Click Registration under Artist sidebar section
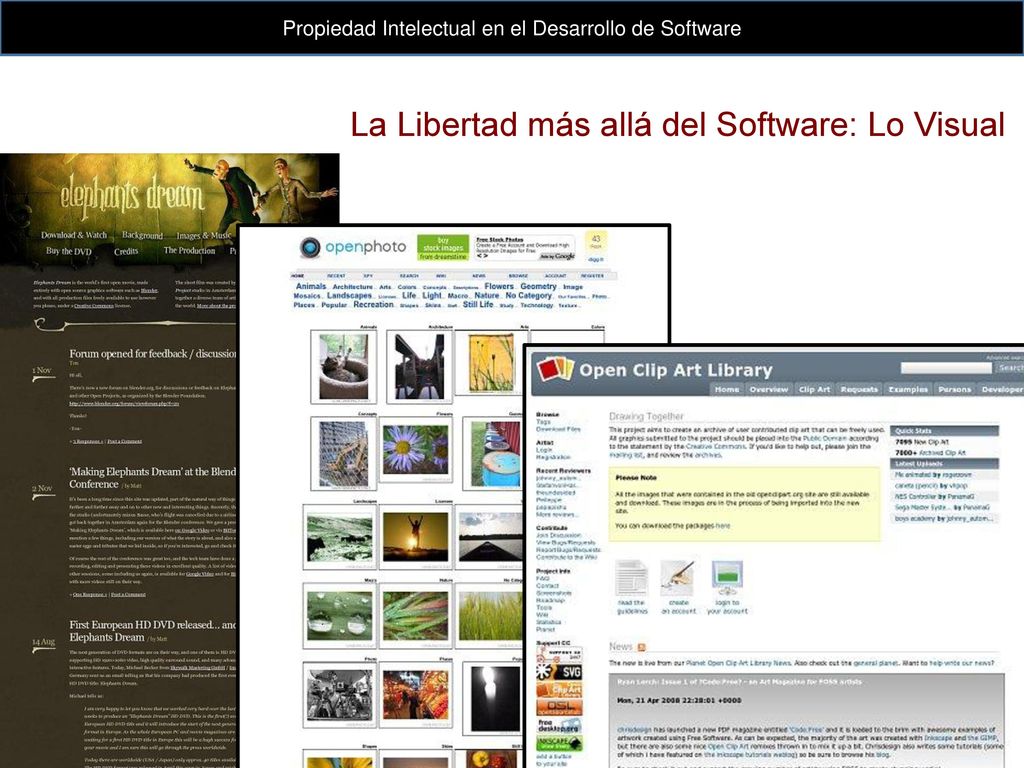 click(553, 457)
